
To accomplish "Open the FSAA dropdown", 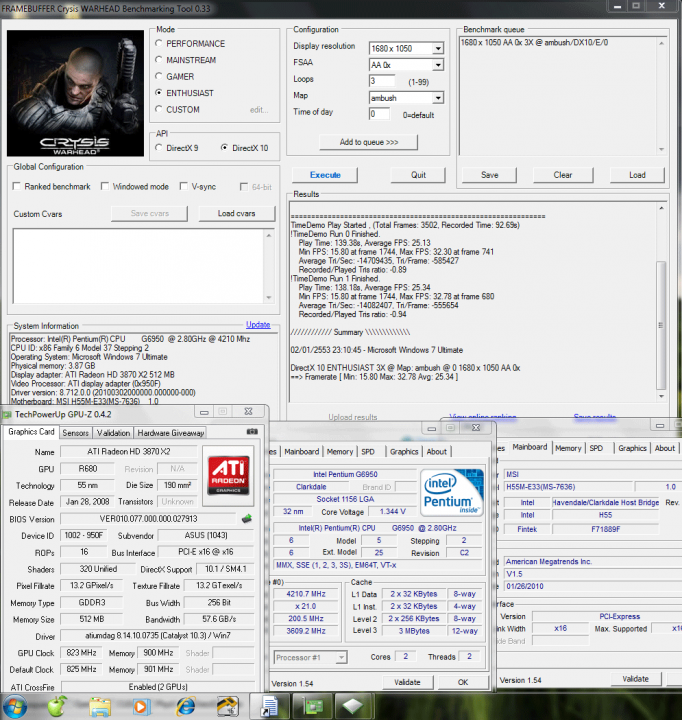I will 438,65.
